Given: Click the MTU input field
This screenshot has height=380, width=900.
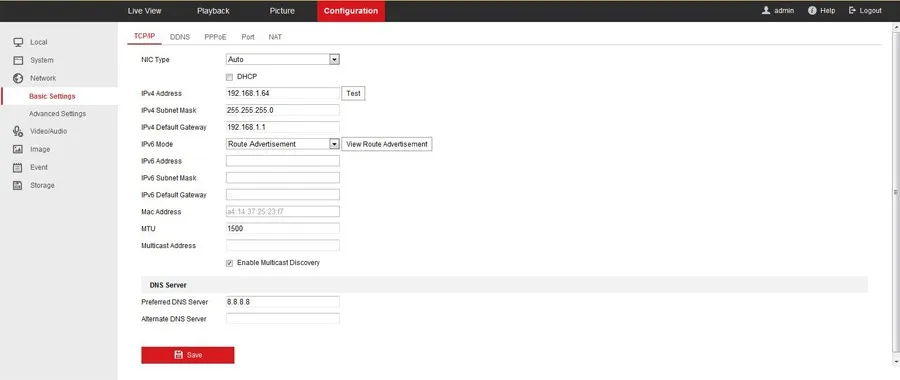Looking at the screenshot, I should 282,228.
